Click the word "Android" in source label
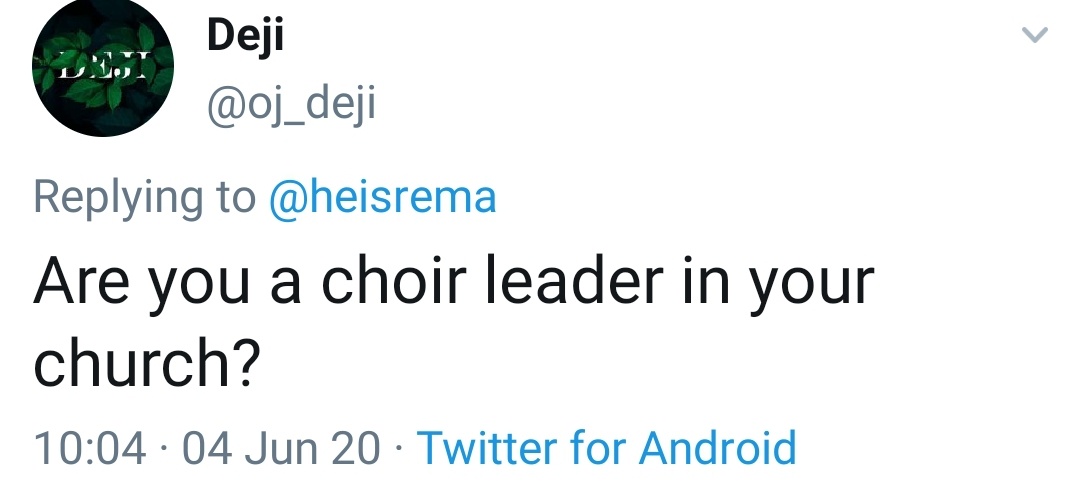1079x495 pixels. [718, 446]
